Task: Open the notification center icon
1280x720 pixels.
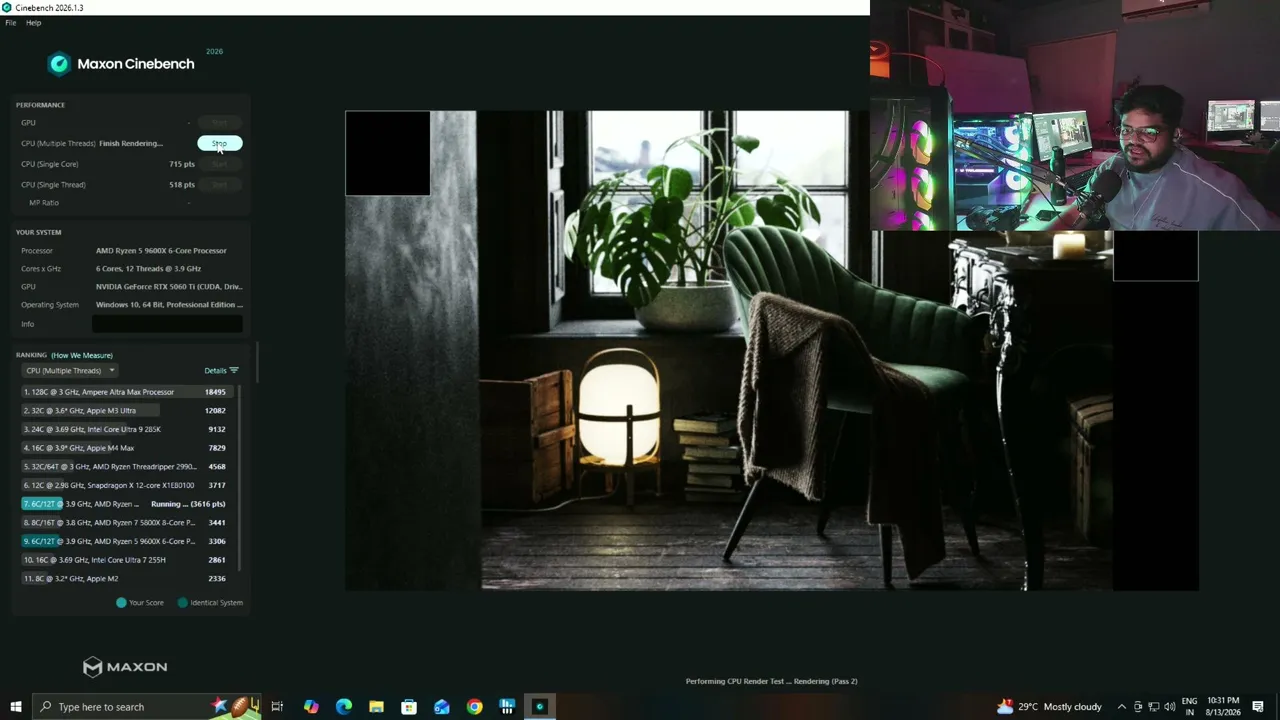Action: tap(1258, 707)
